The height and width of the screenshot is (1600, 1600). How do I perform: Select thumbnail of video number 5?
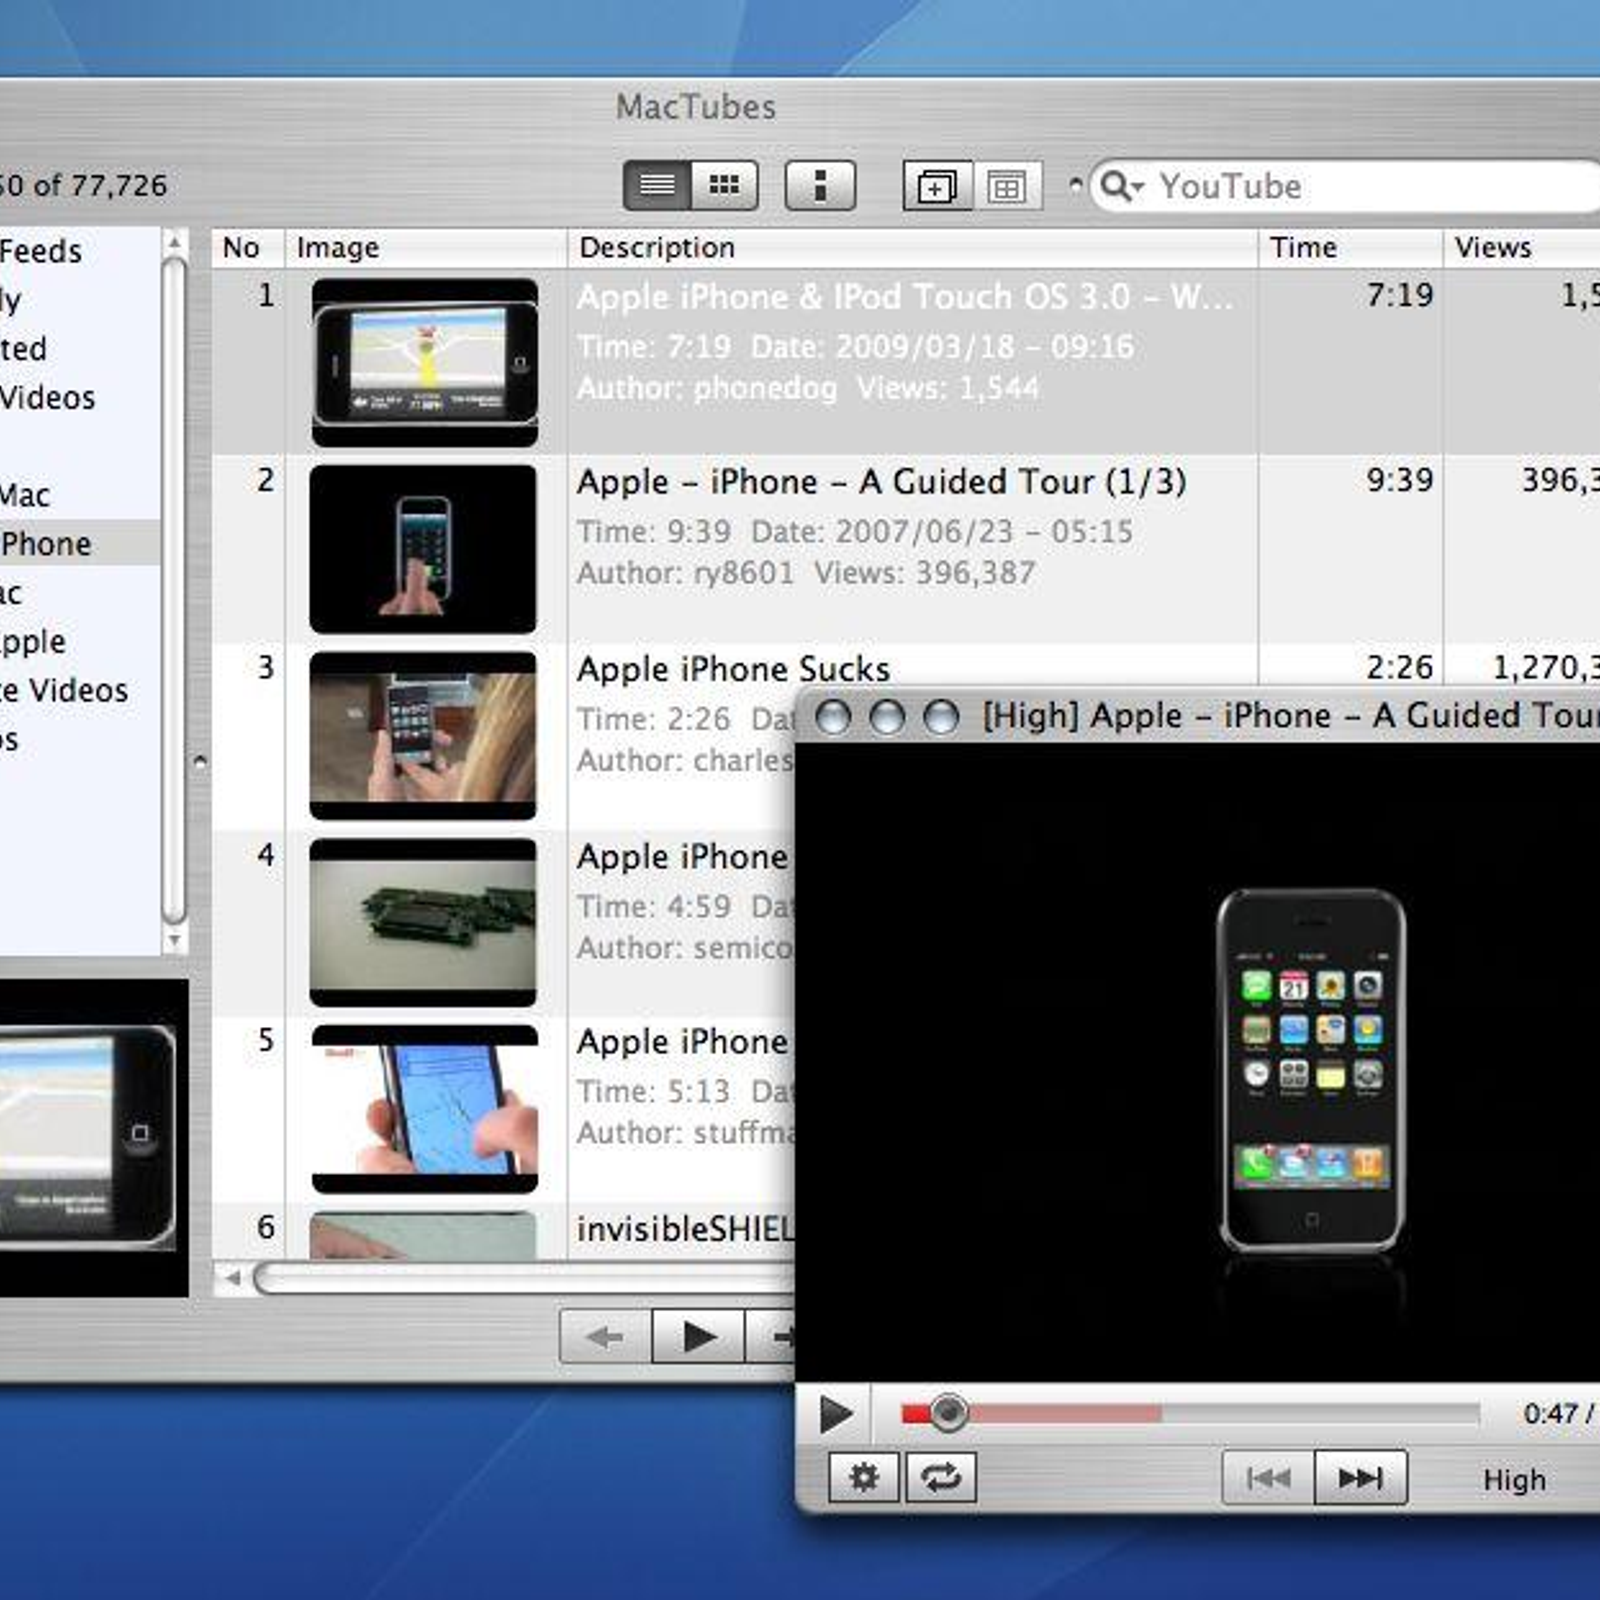click(425, 1109)
